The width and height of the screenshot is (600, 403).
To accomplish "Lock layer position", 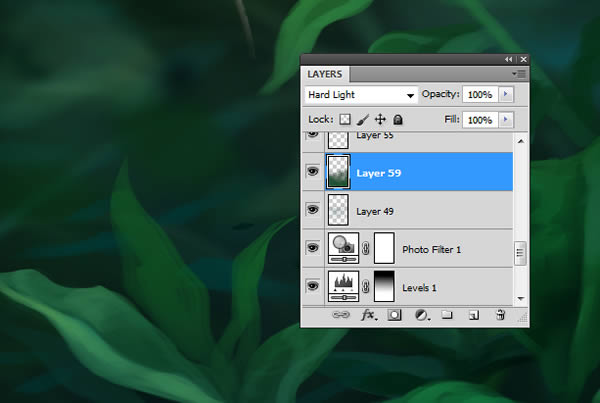I will pos(380,119).
